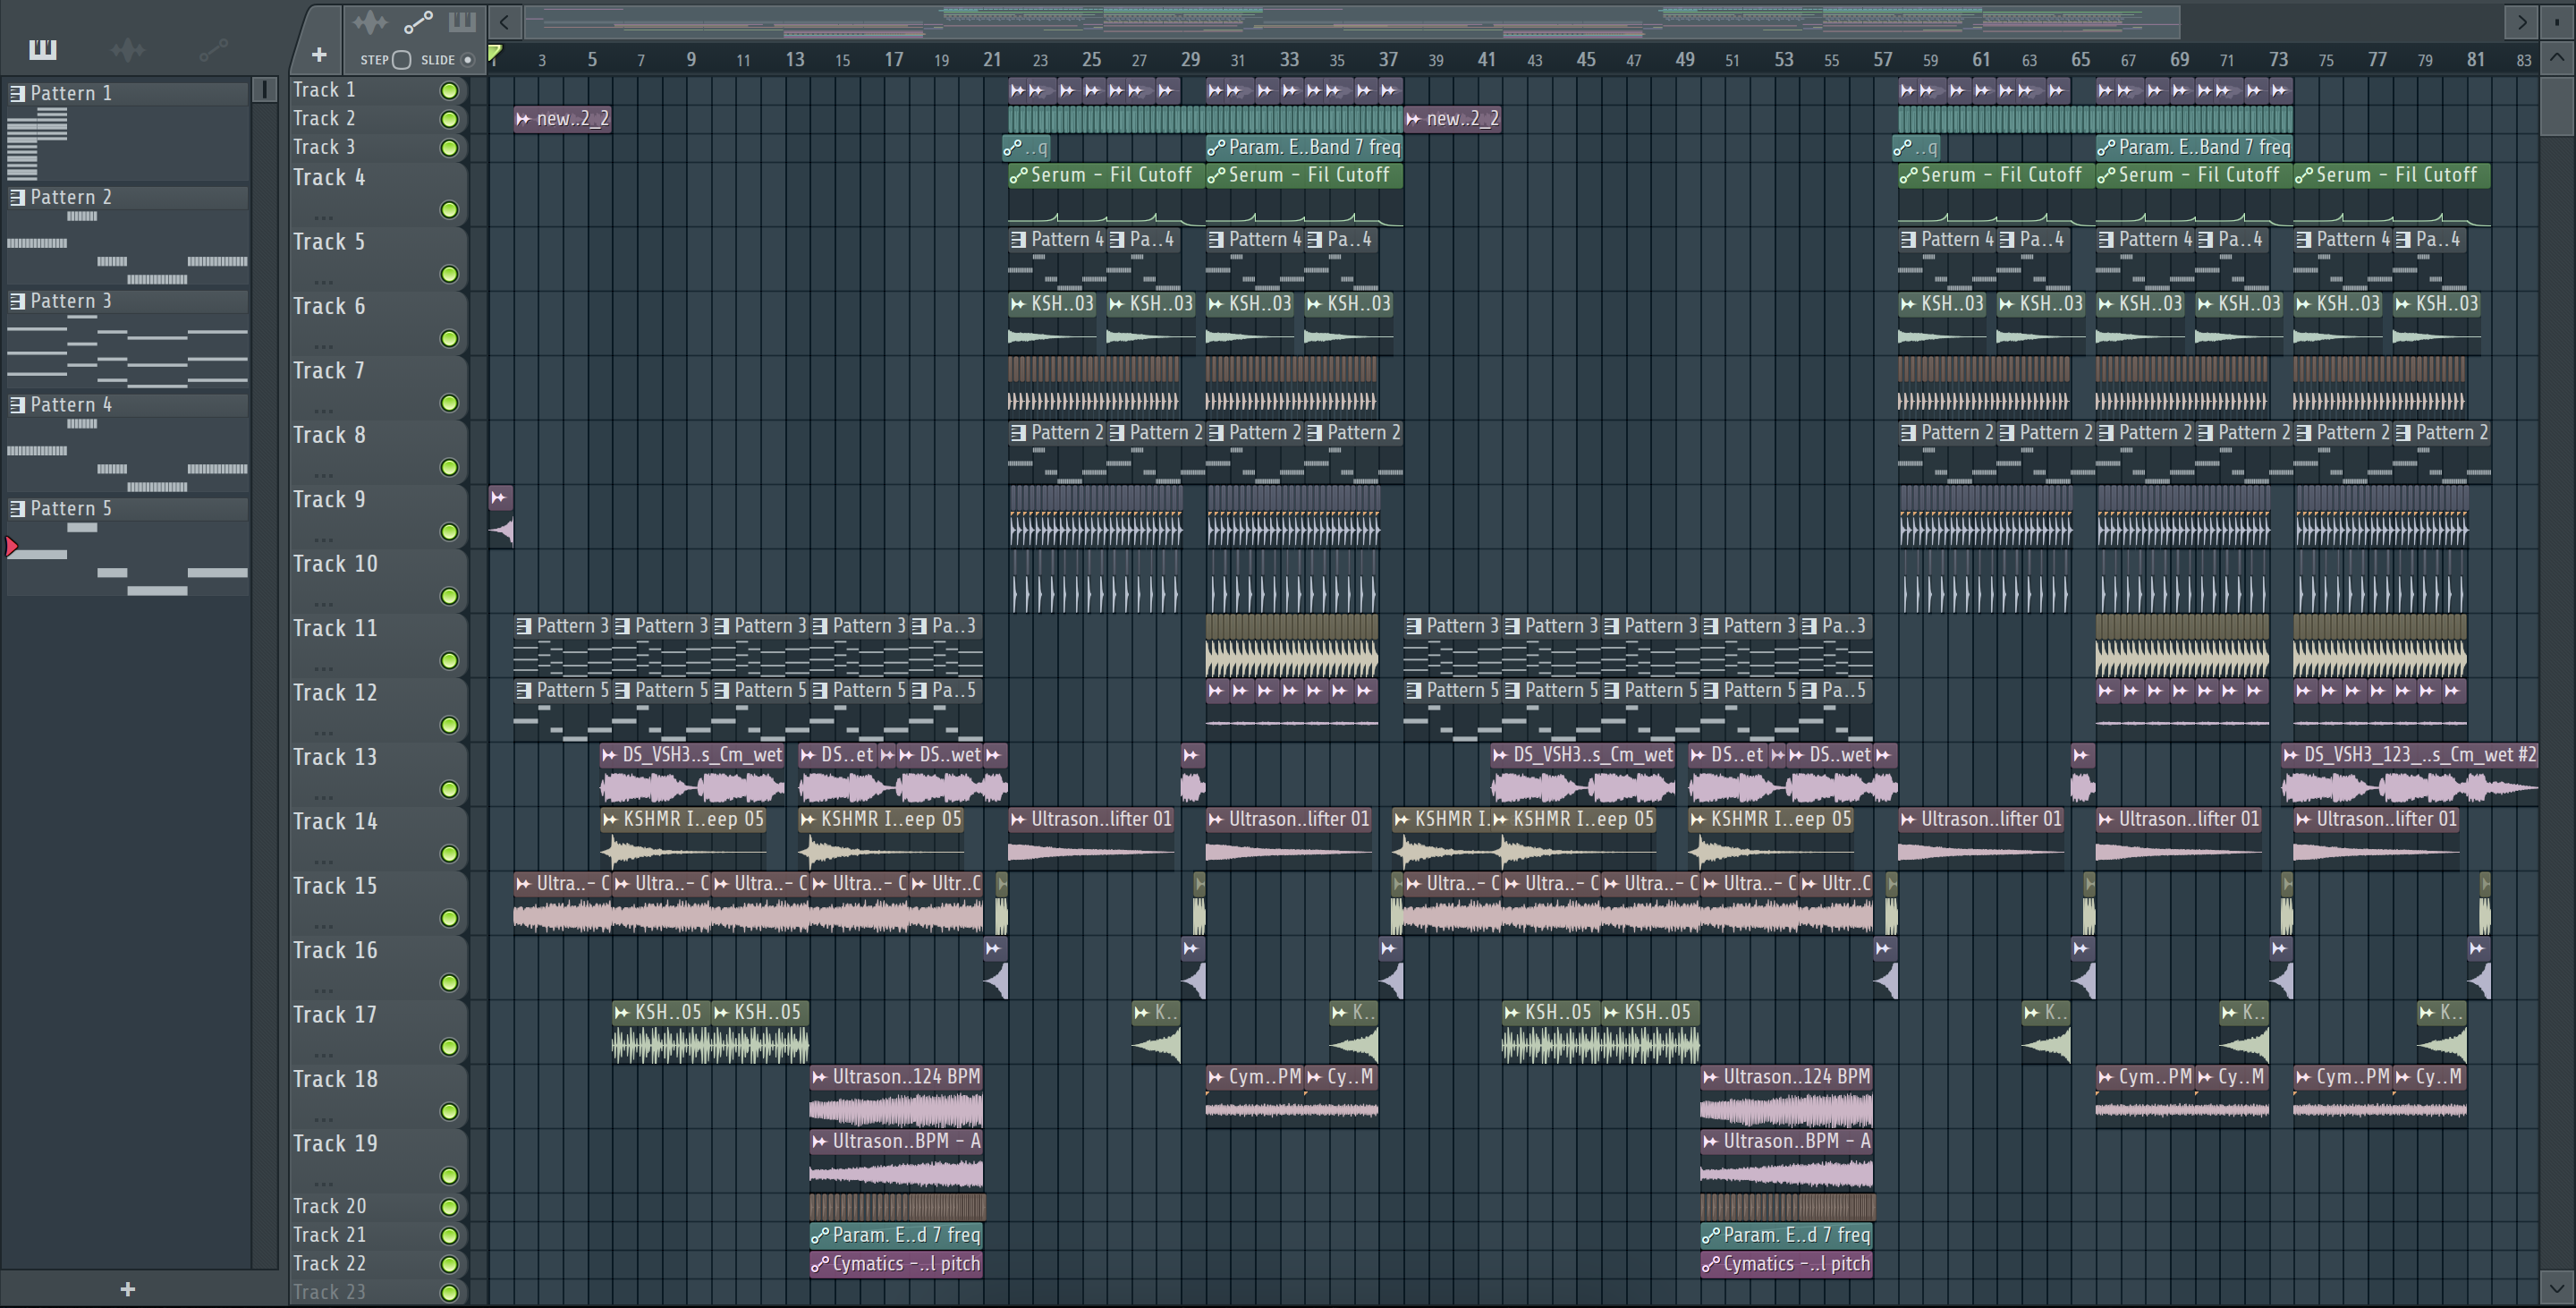Screen dimensions: 2576x1308
Task: Mute Track 11 with its green LED
Action: click(449, 661)
